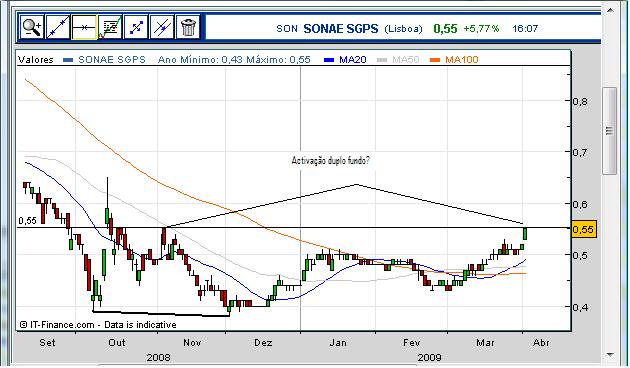Click the 0,55 label left of the horizontal line
Image resolution: width=630 pixels, height=368 pixels.
pyautogui.click(x=27, y=221)
